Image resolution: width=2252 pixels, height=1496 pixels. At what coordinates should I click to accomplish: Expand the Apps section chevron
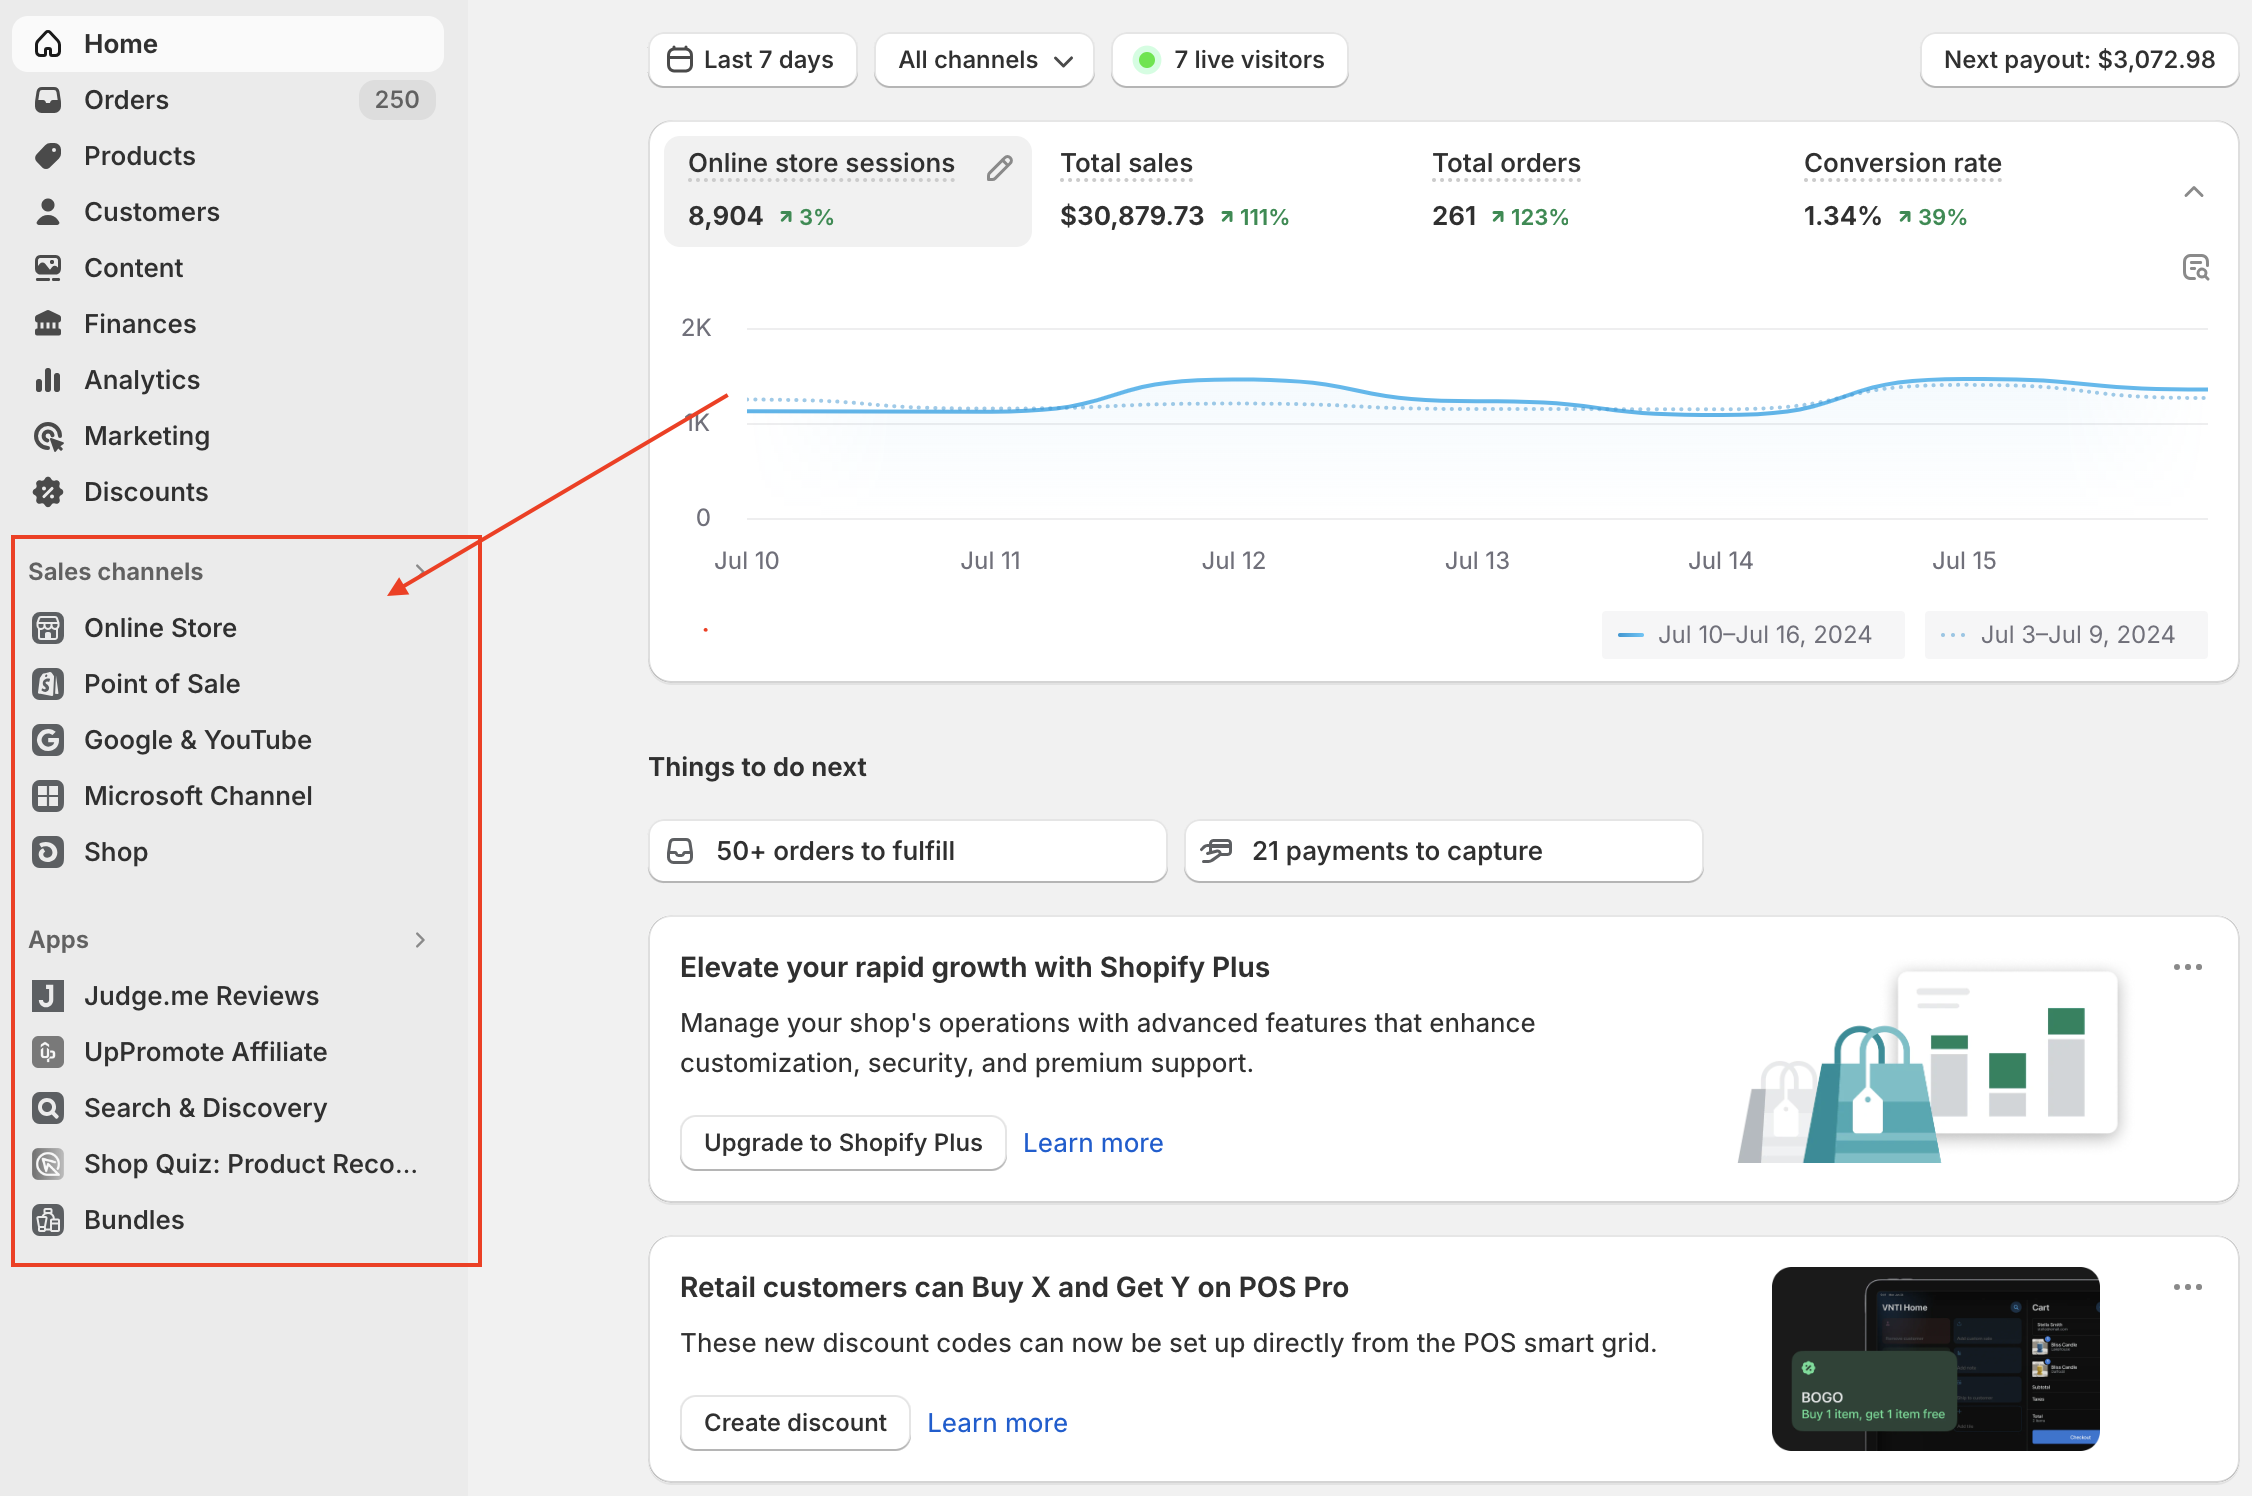[x=420, y=940]
